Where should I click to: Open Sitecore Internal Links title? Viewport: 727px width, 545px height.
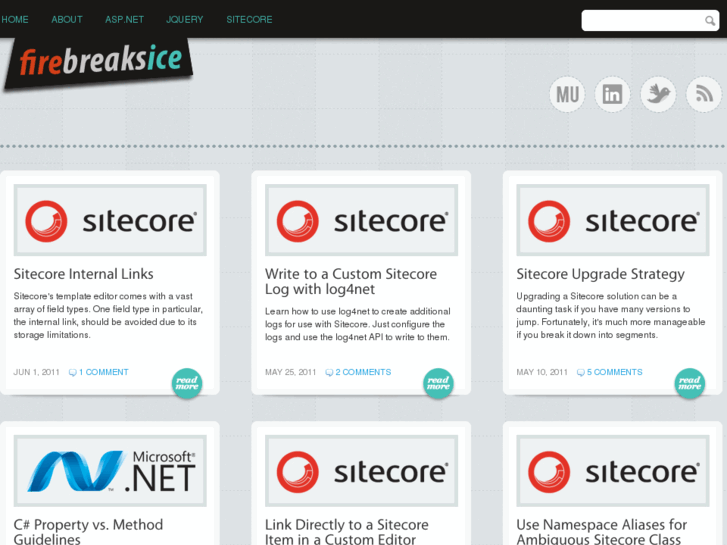point(83,274)
